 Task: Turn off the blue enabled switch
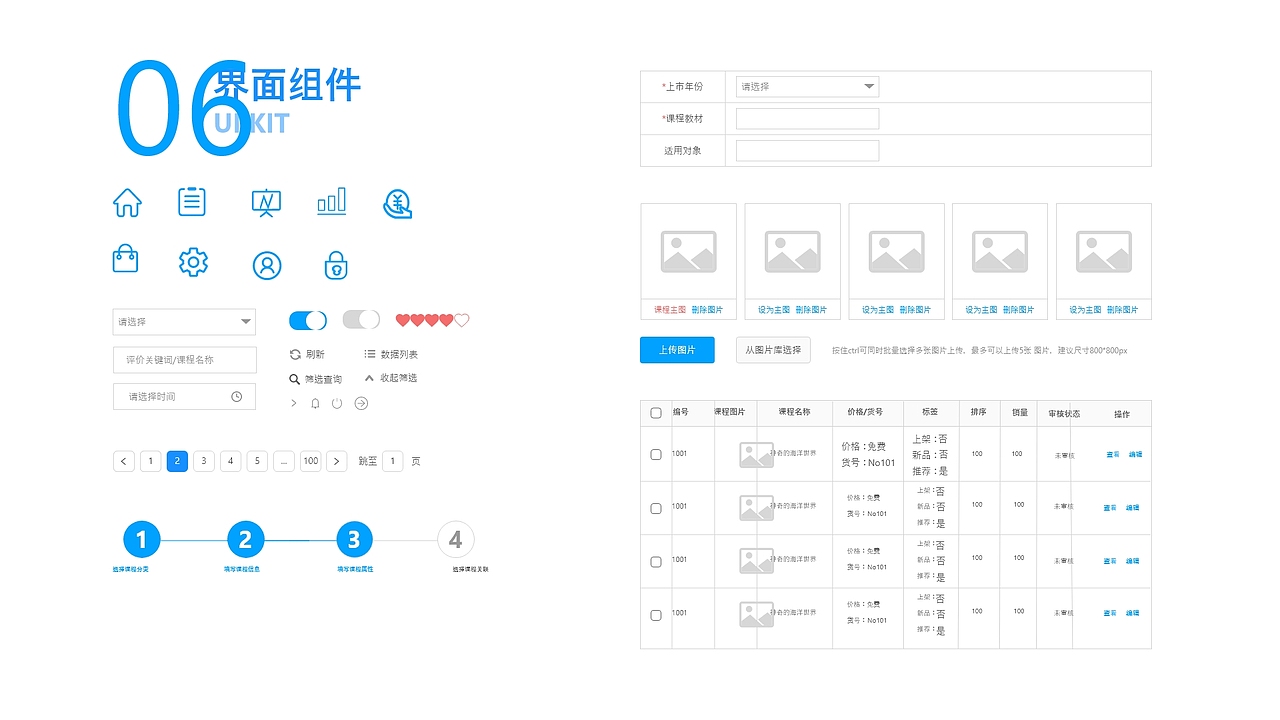coord(308,320)
